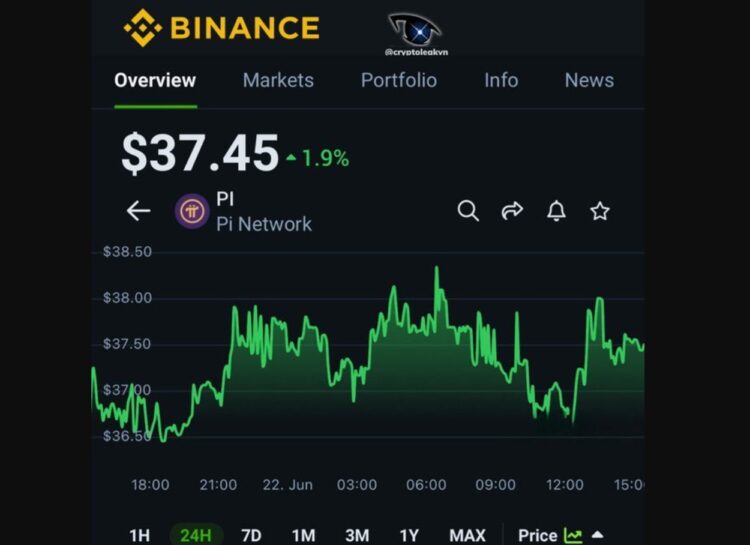This screenshot has height=545, width=750.
Task: Click the Pi Network coin logo
Action: [x=192, y=211]
